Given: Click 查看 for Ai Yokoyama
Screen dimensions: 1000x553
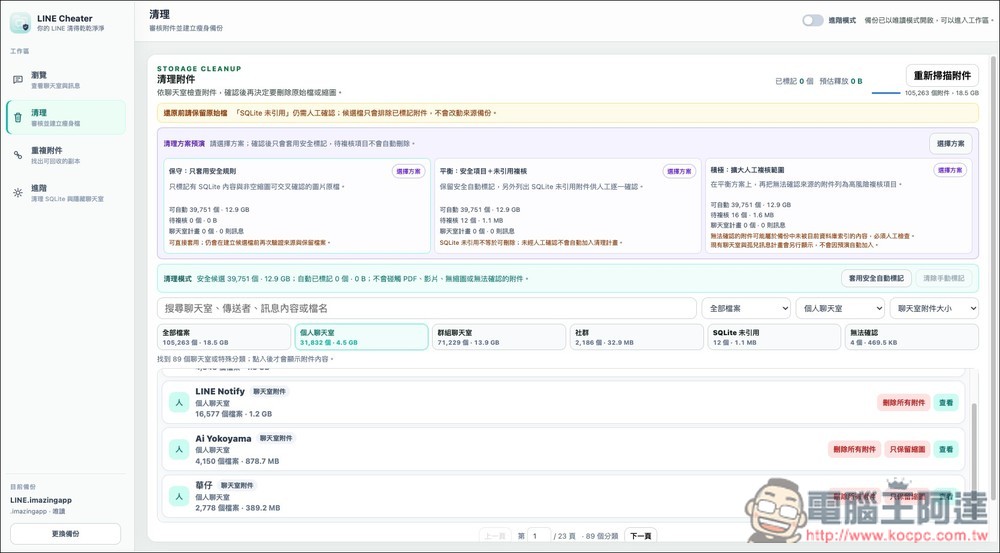Looking at the screenshot, I should tap(946, 449).
